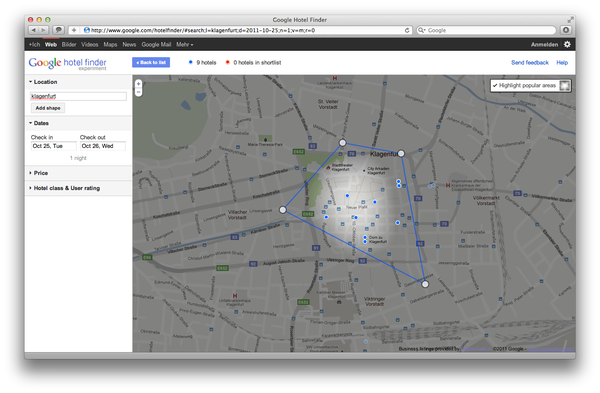Open the Check out date picker

coord(103,146)
